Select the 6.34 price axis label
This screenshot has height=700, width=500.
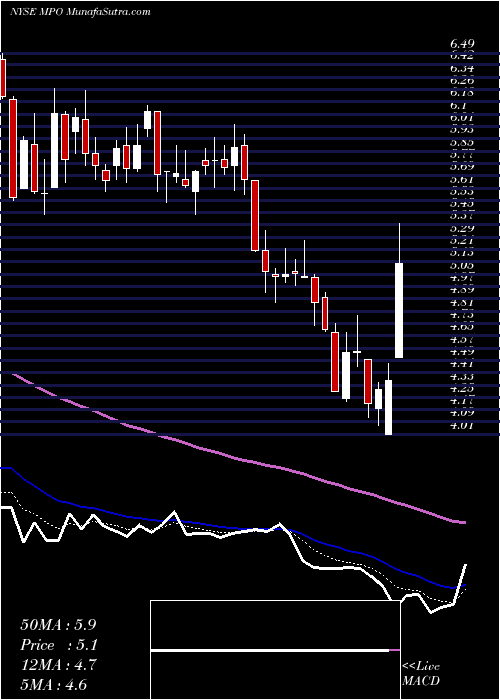(462, 69)
